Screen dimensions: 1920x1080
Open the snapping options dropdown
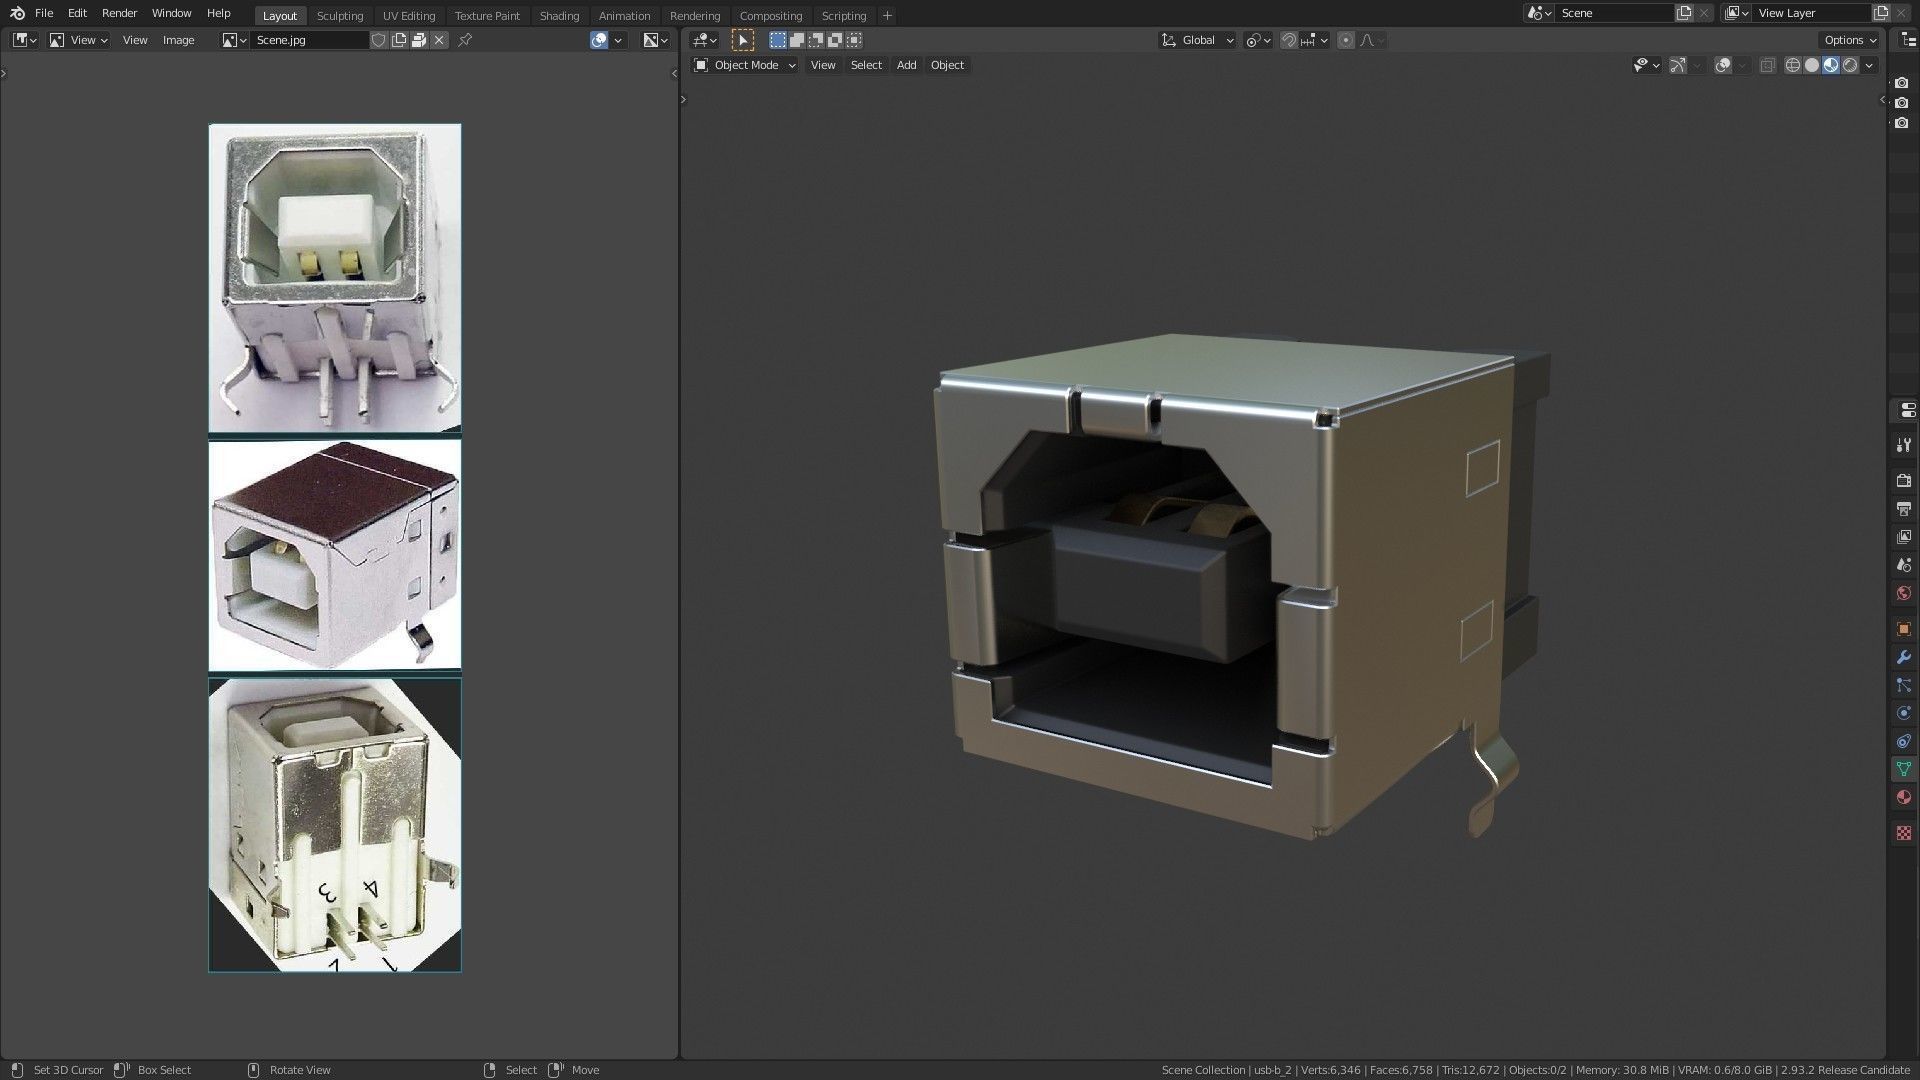[1314, 40]
